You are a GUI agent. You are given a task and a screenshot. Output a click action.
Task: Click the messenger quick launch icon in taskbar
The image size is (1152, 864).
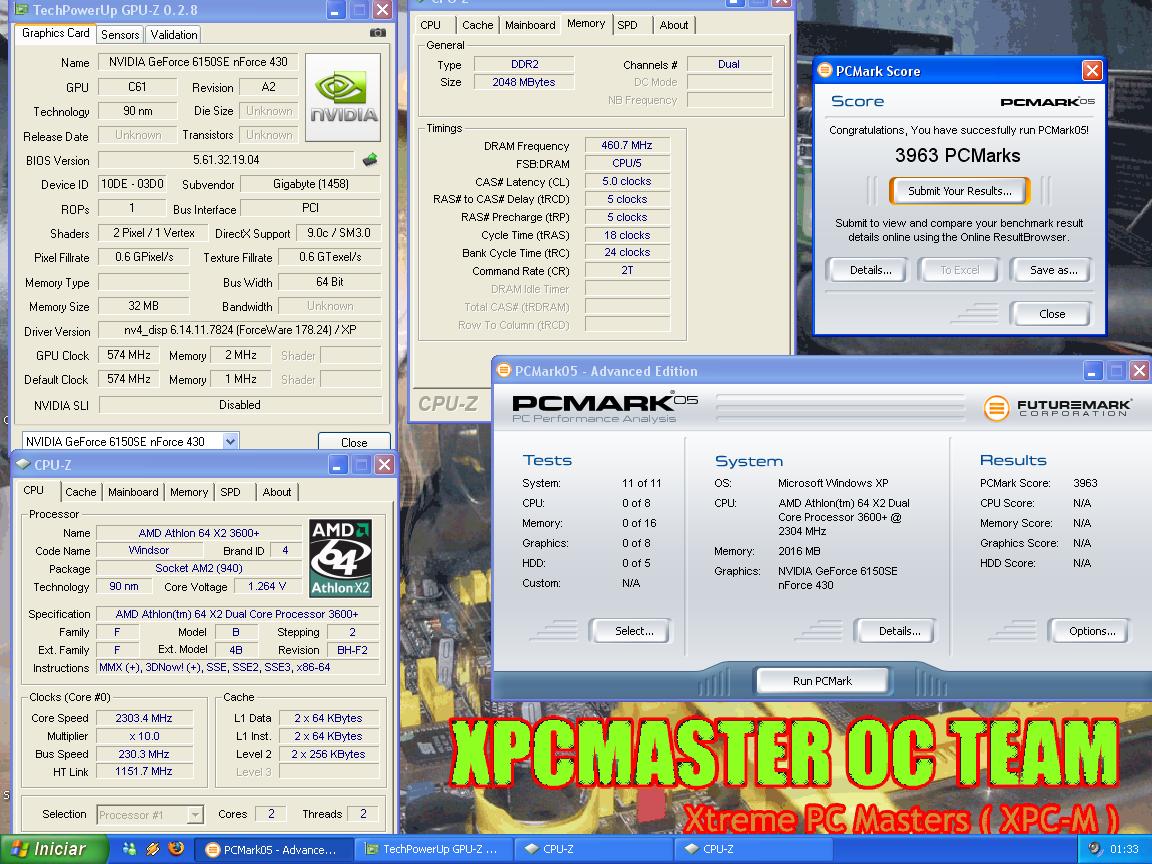(x=129, y=849)
